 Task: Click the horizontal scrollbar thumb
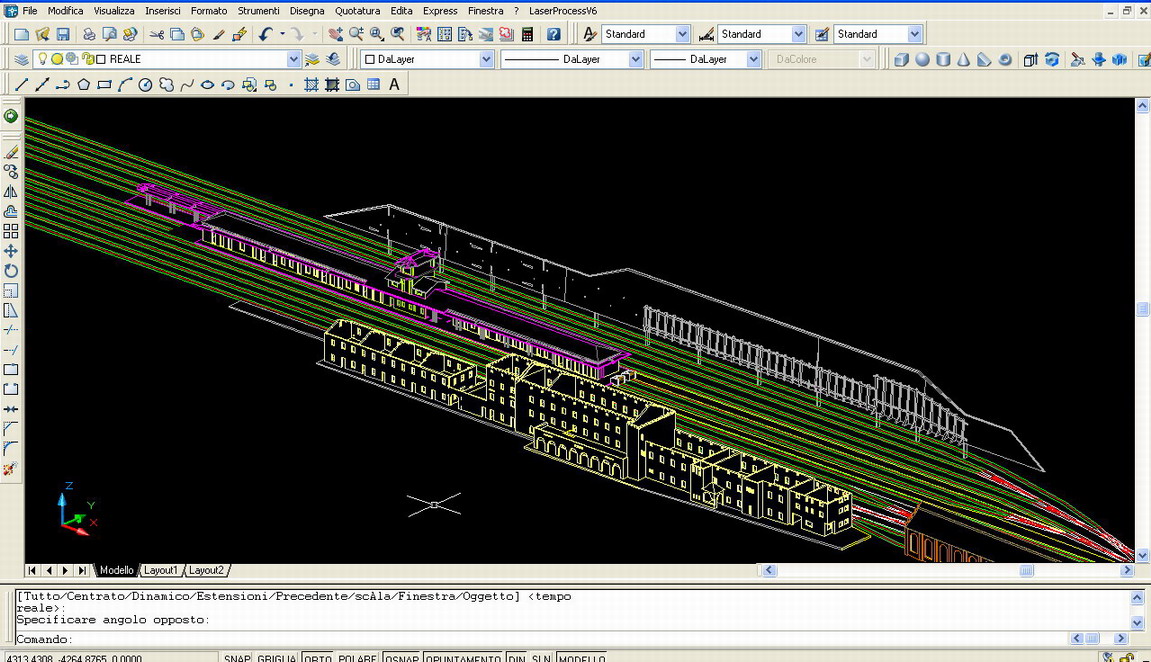1026,570
